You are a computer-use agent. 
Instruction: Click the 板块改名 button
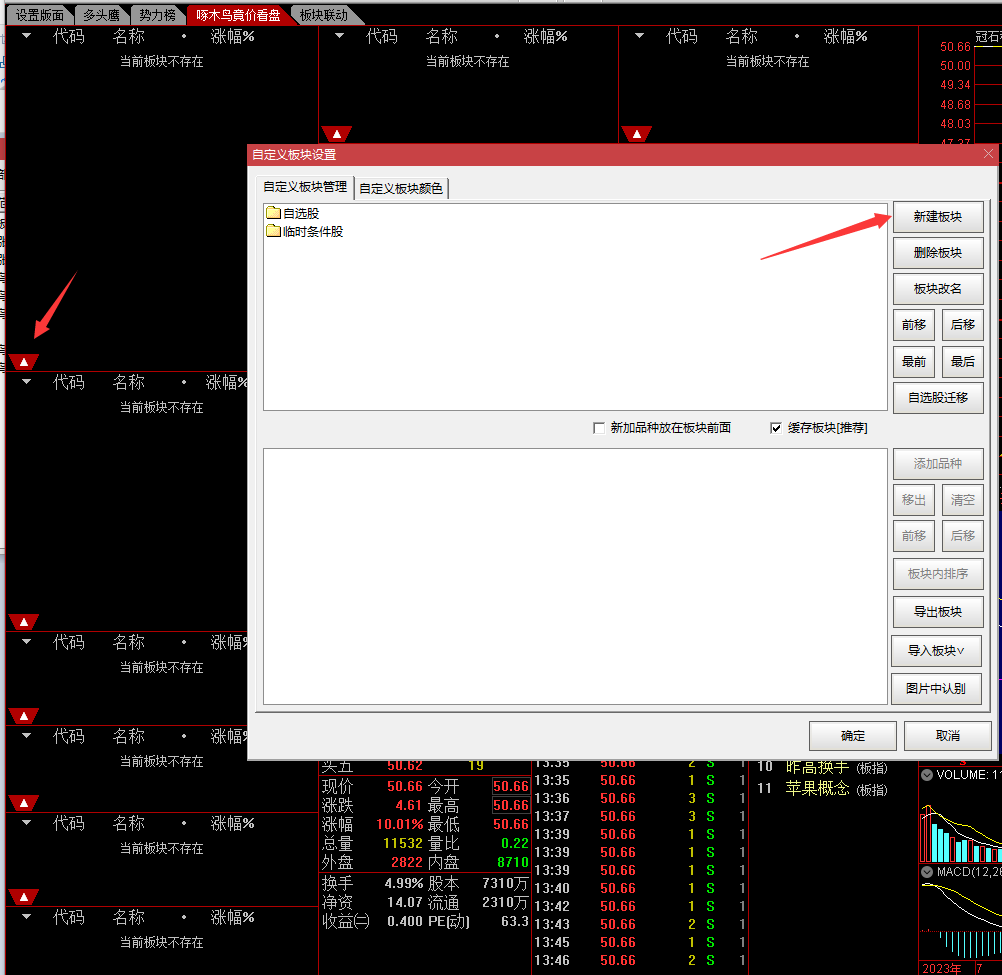point(937,289)
